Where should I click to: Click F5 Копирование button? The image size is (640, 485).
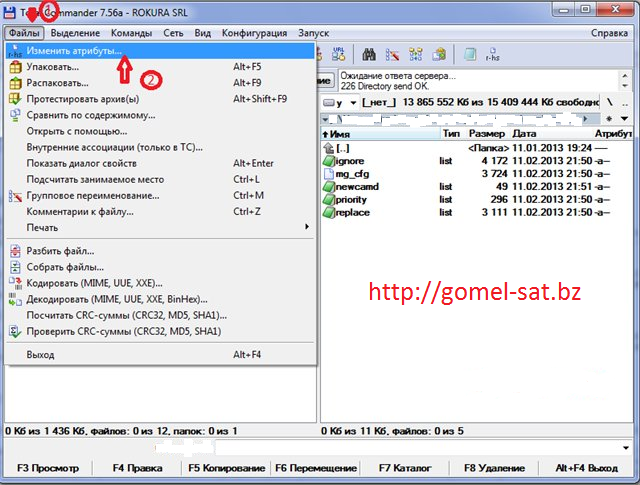tap(227, 468)
